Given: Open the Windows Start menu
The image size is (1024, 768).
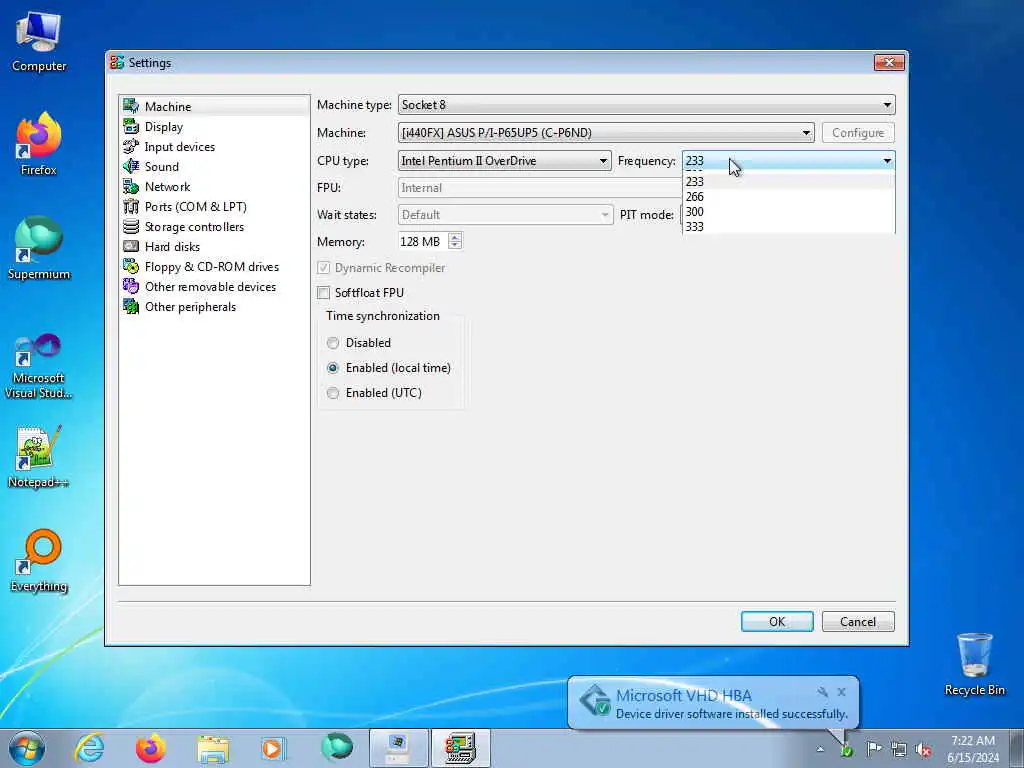Looking at the screenshot, I should (27, 748).
